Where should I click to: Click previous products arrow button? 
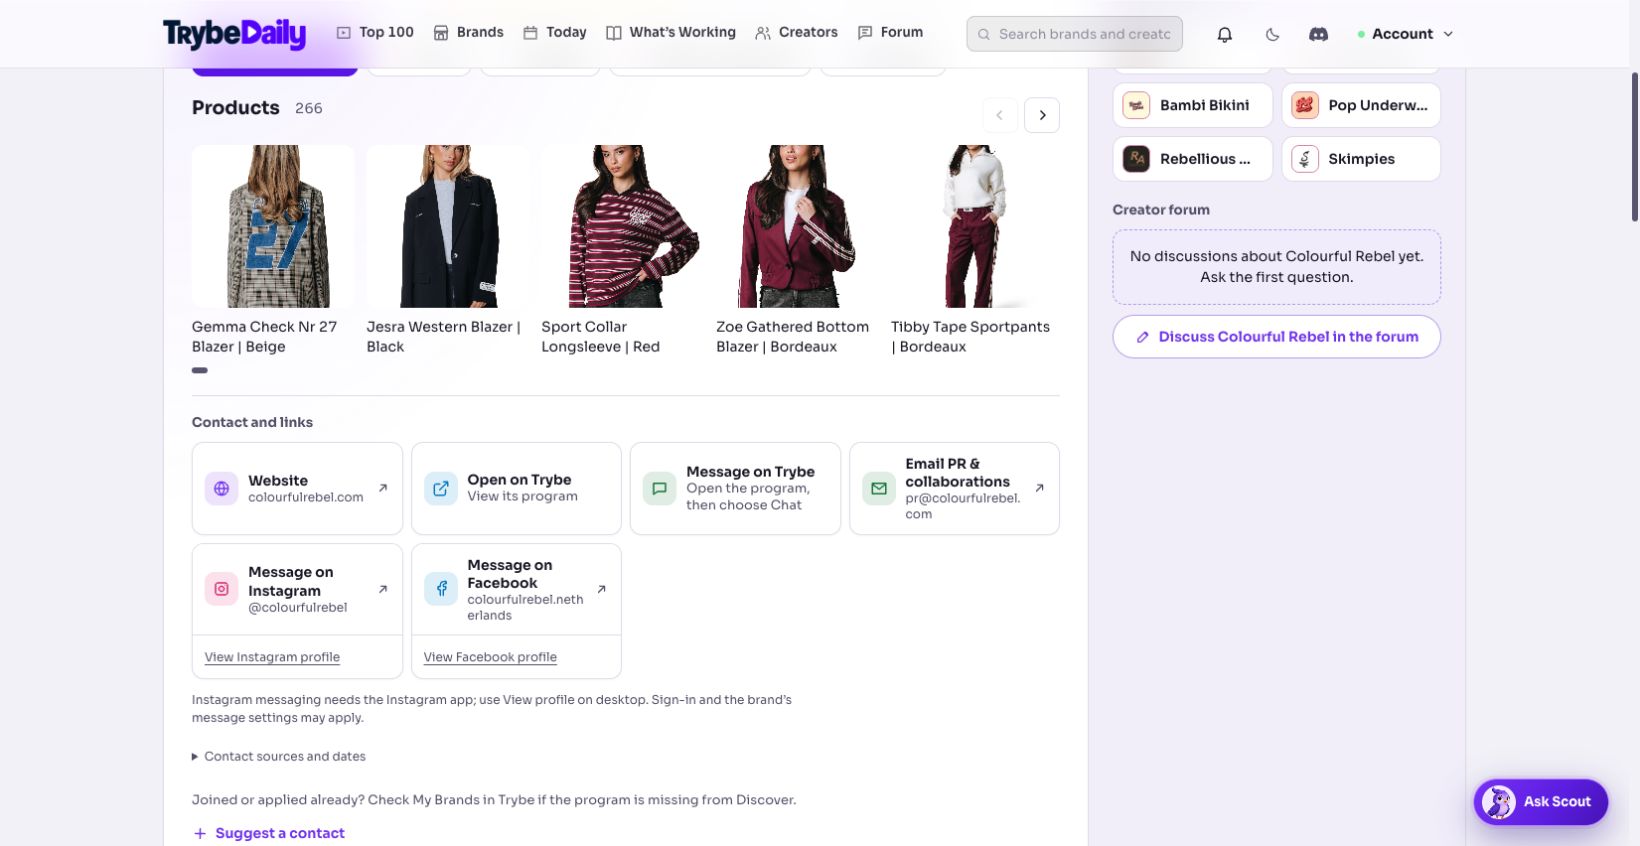coord(999,115)
